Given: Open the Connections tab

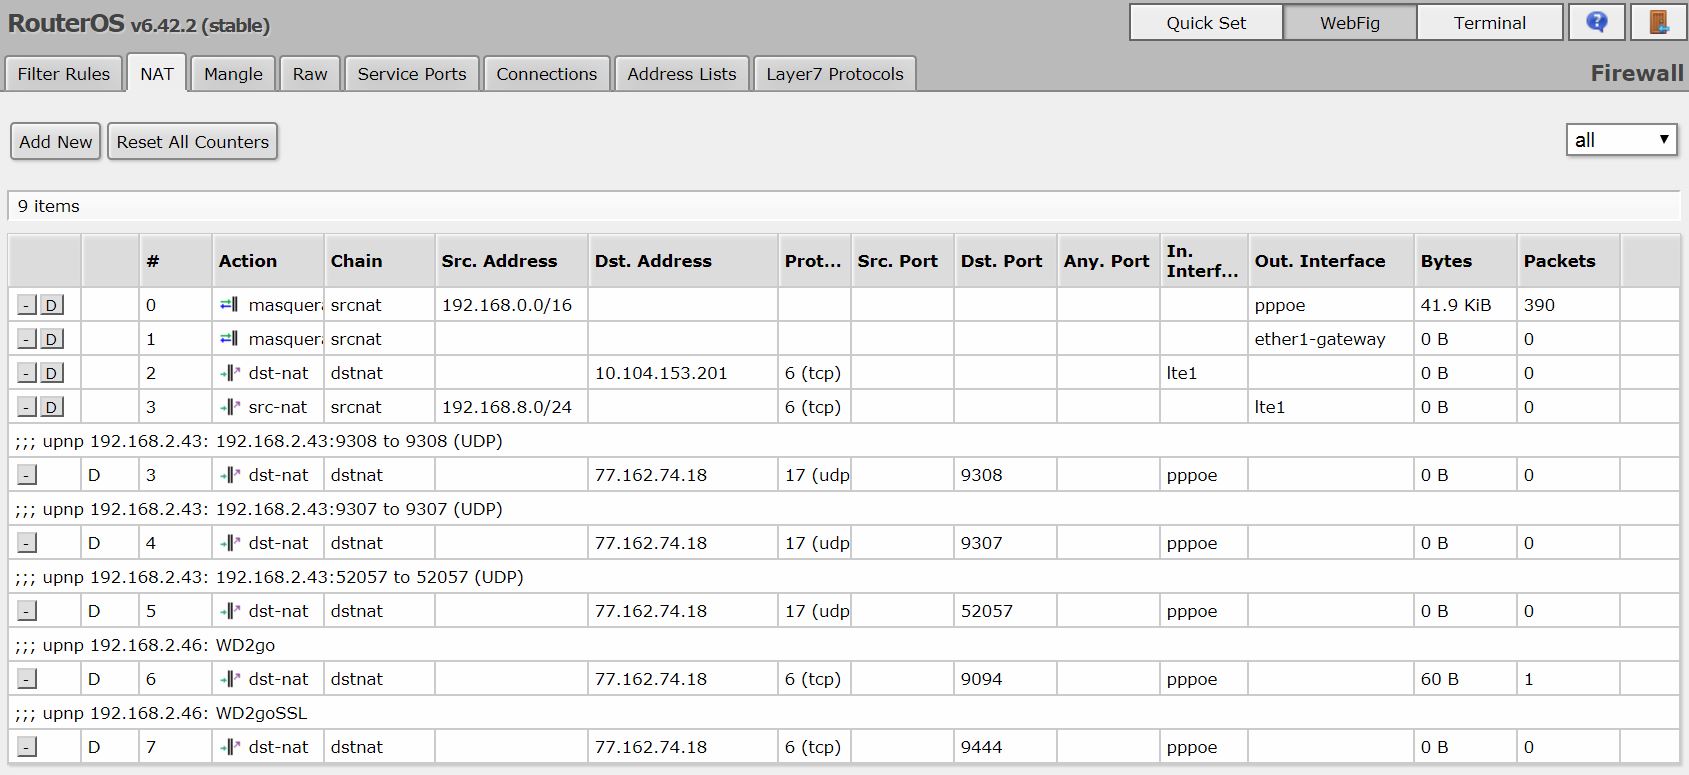Looking at the screenshot, I should point(547,74).
